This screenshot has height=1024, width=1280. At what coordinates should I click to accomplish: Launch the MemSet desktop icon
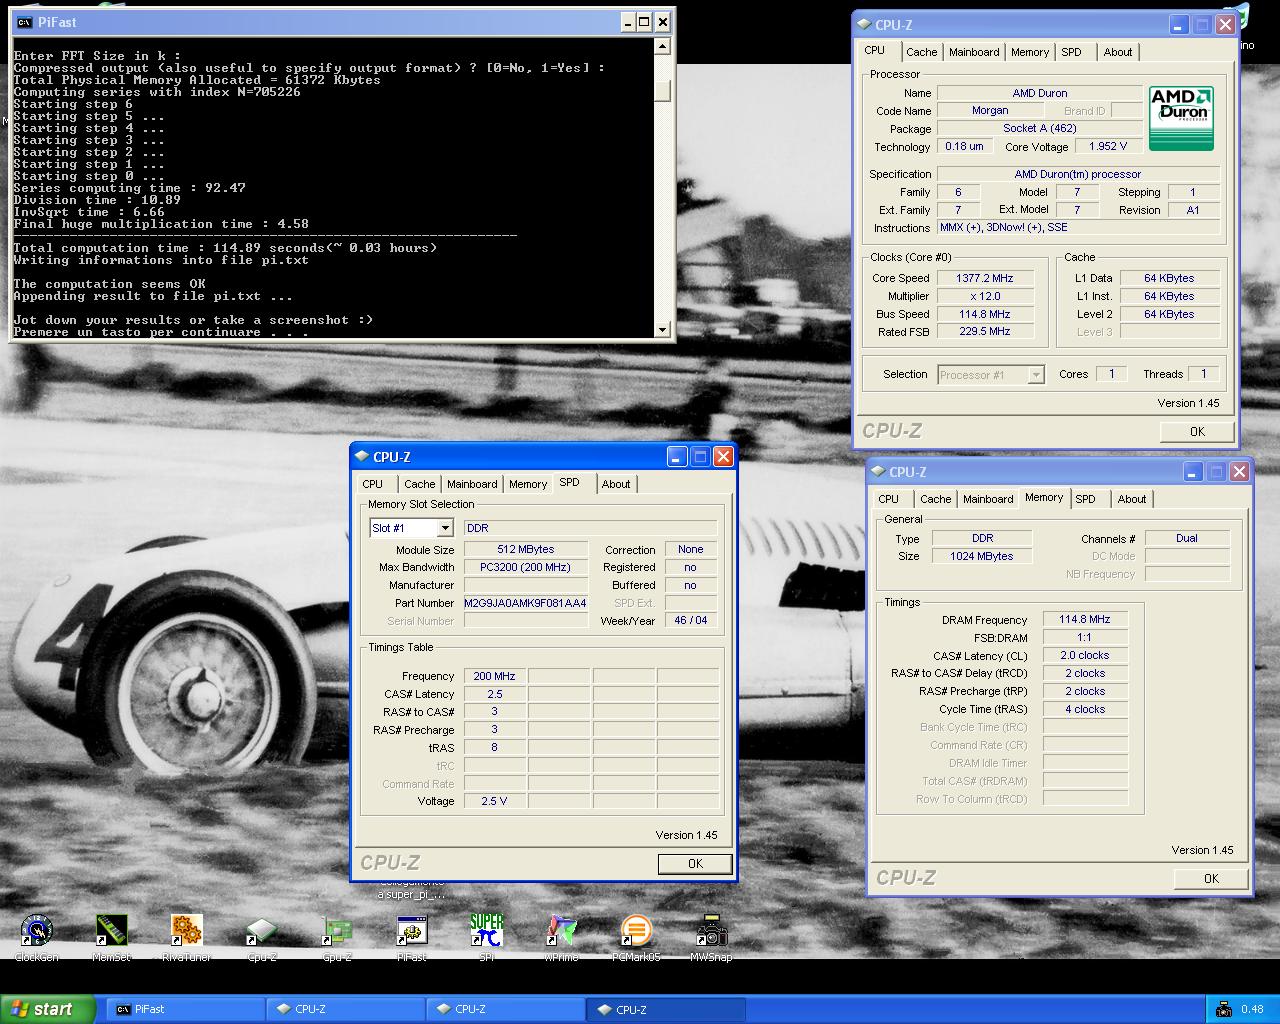pyautogui.click(x=111, y=930)
